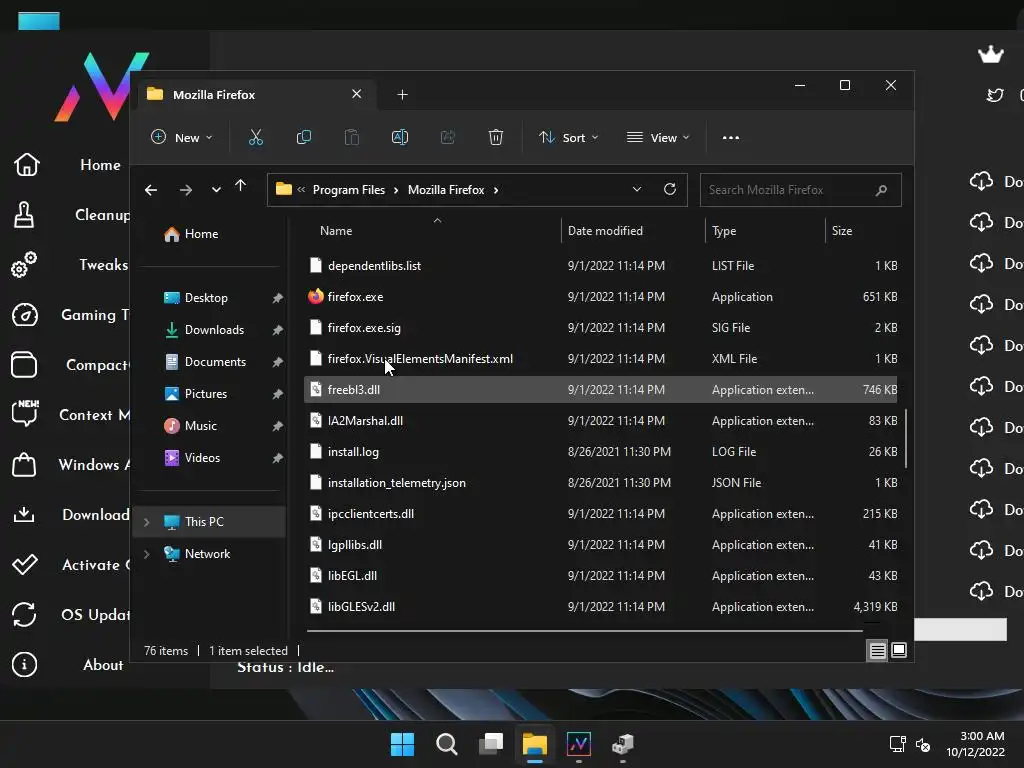Switch to large thumbnails view icon
The height and width of the screenshot is (768, 1024).
click(x=899, y=650)
